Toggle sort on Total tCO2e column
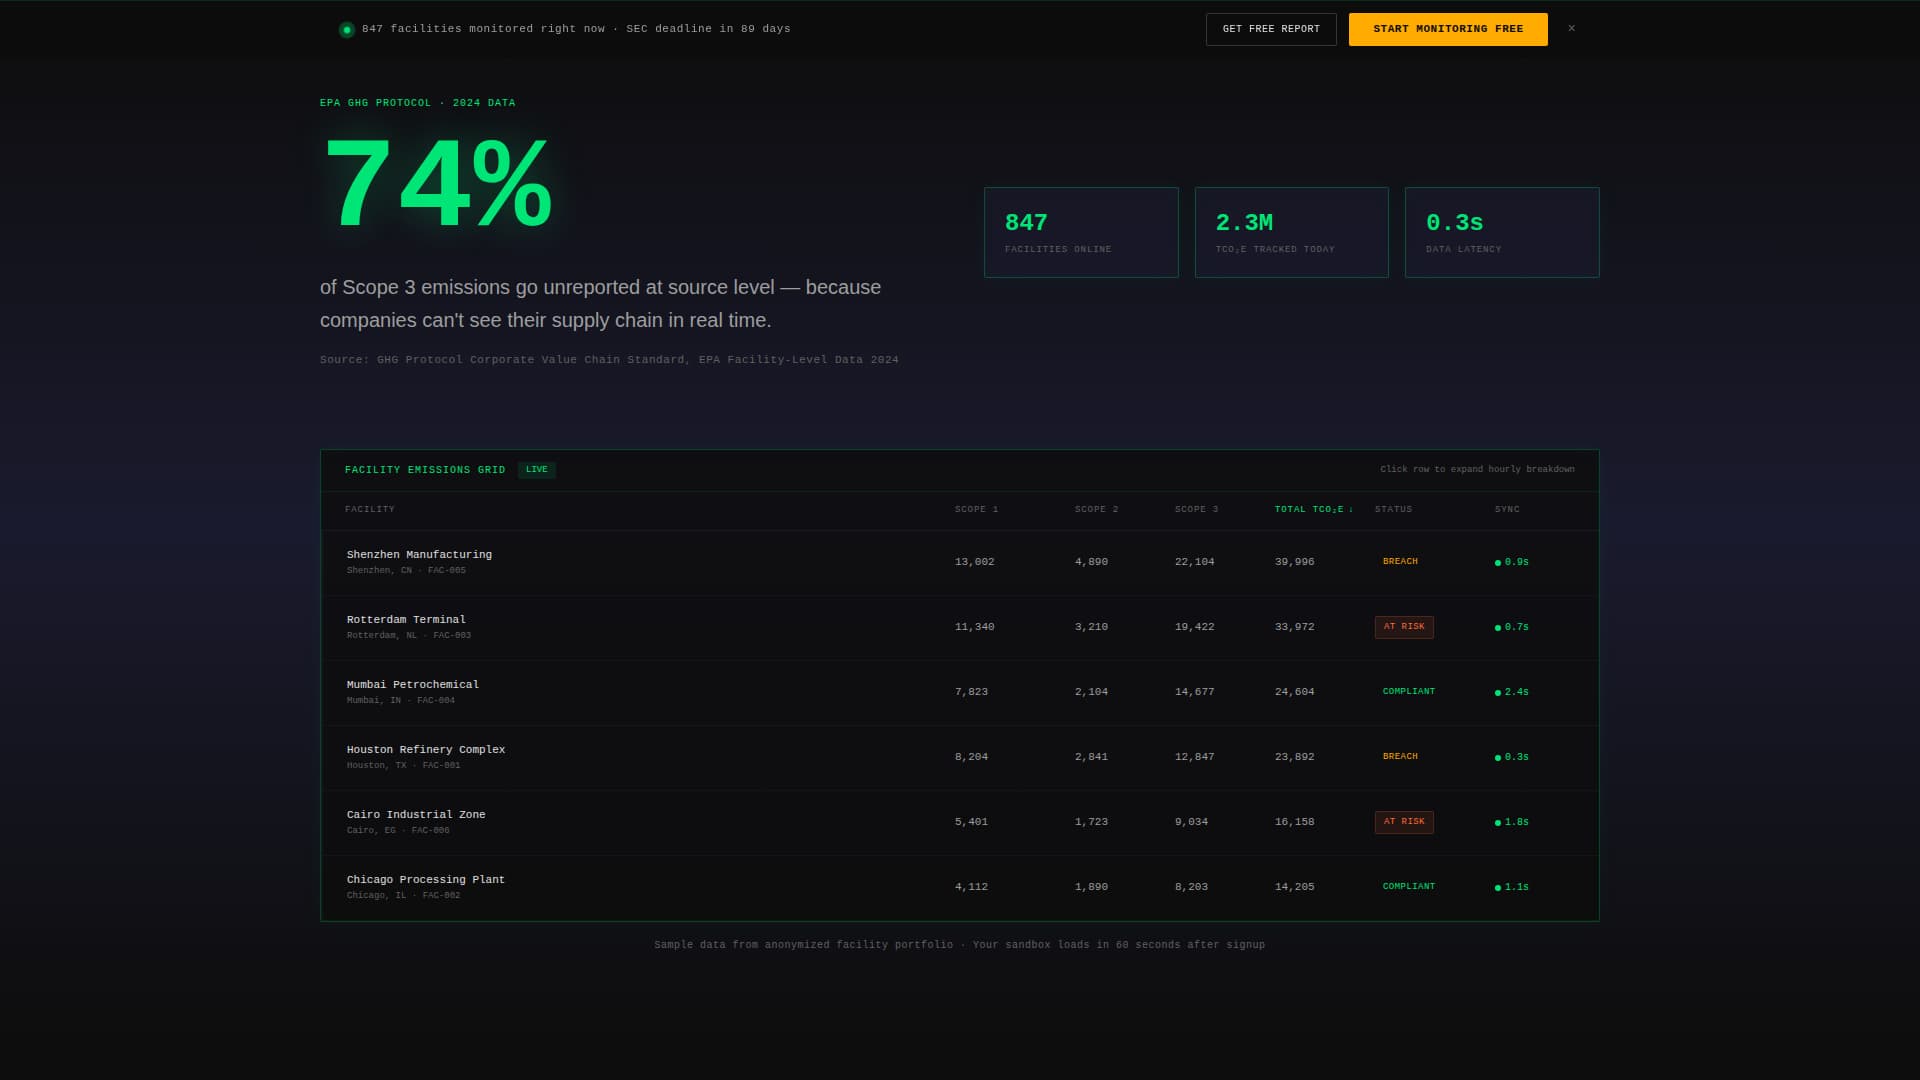 [x=1313, y=510]
